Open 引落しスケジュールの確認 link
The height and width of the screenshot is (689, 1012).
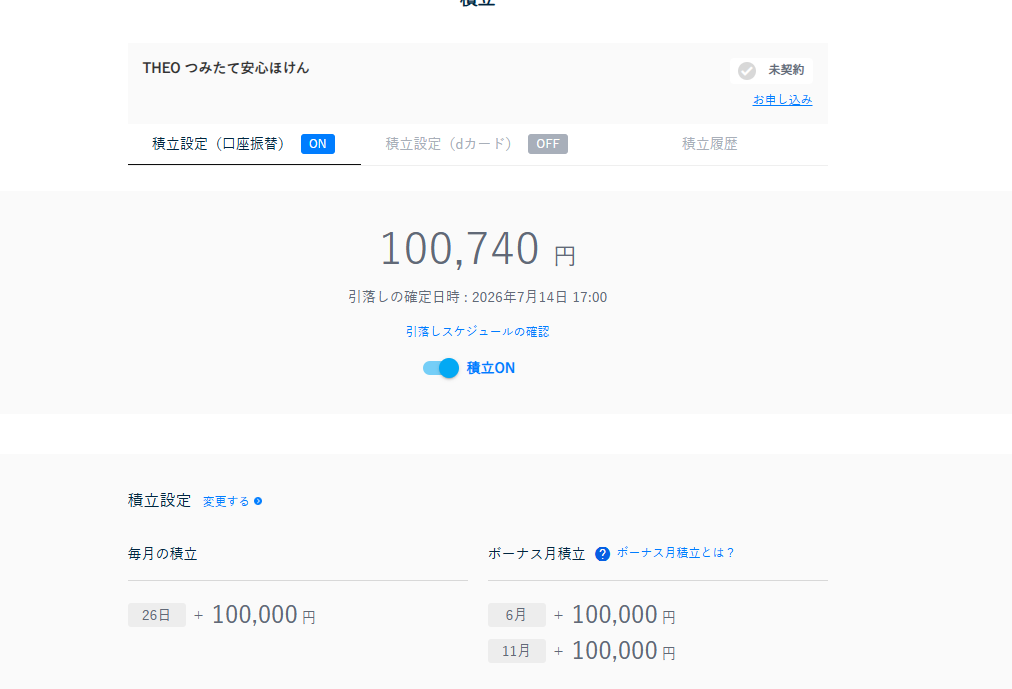pos(478,332)
